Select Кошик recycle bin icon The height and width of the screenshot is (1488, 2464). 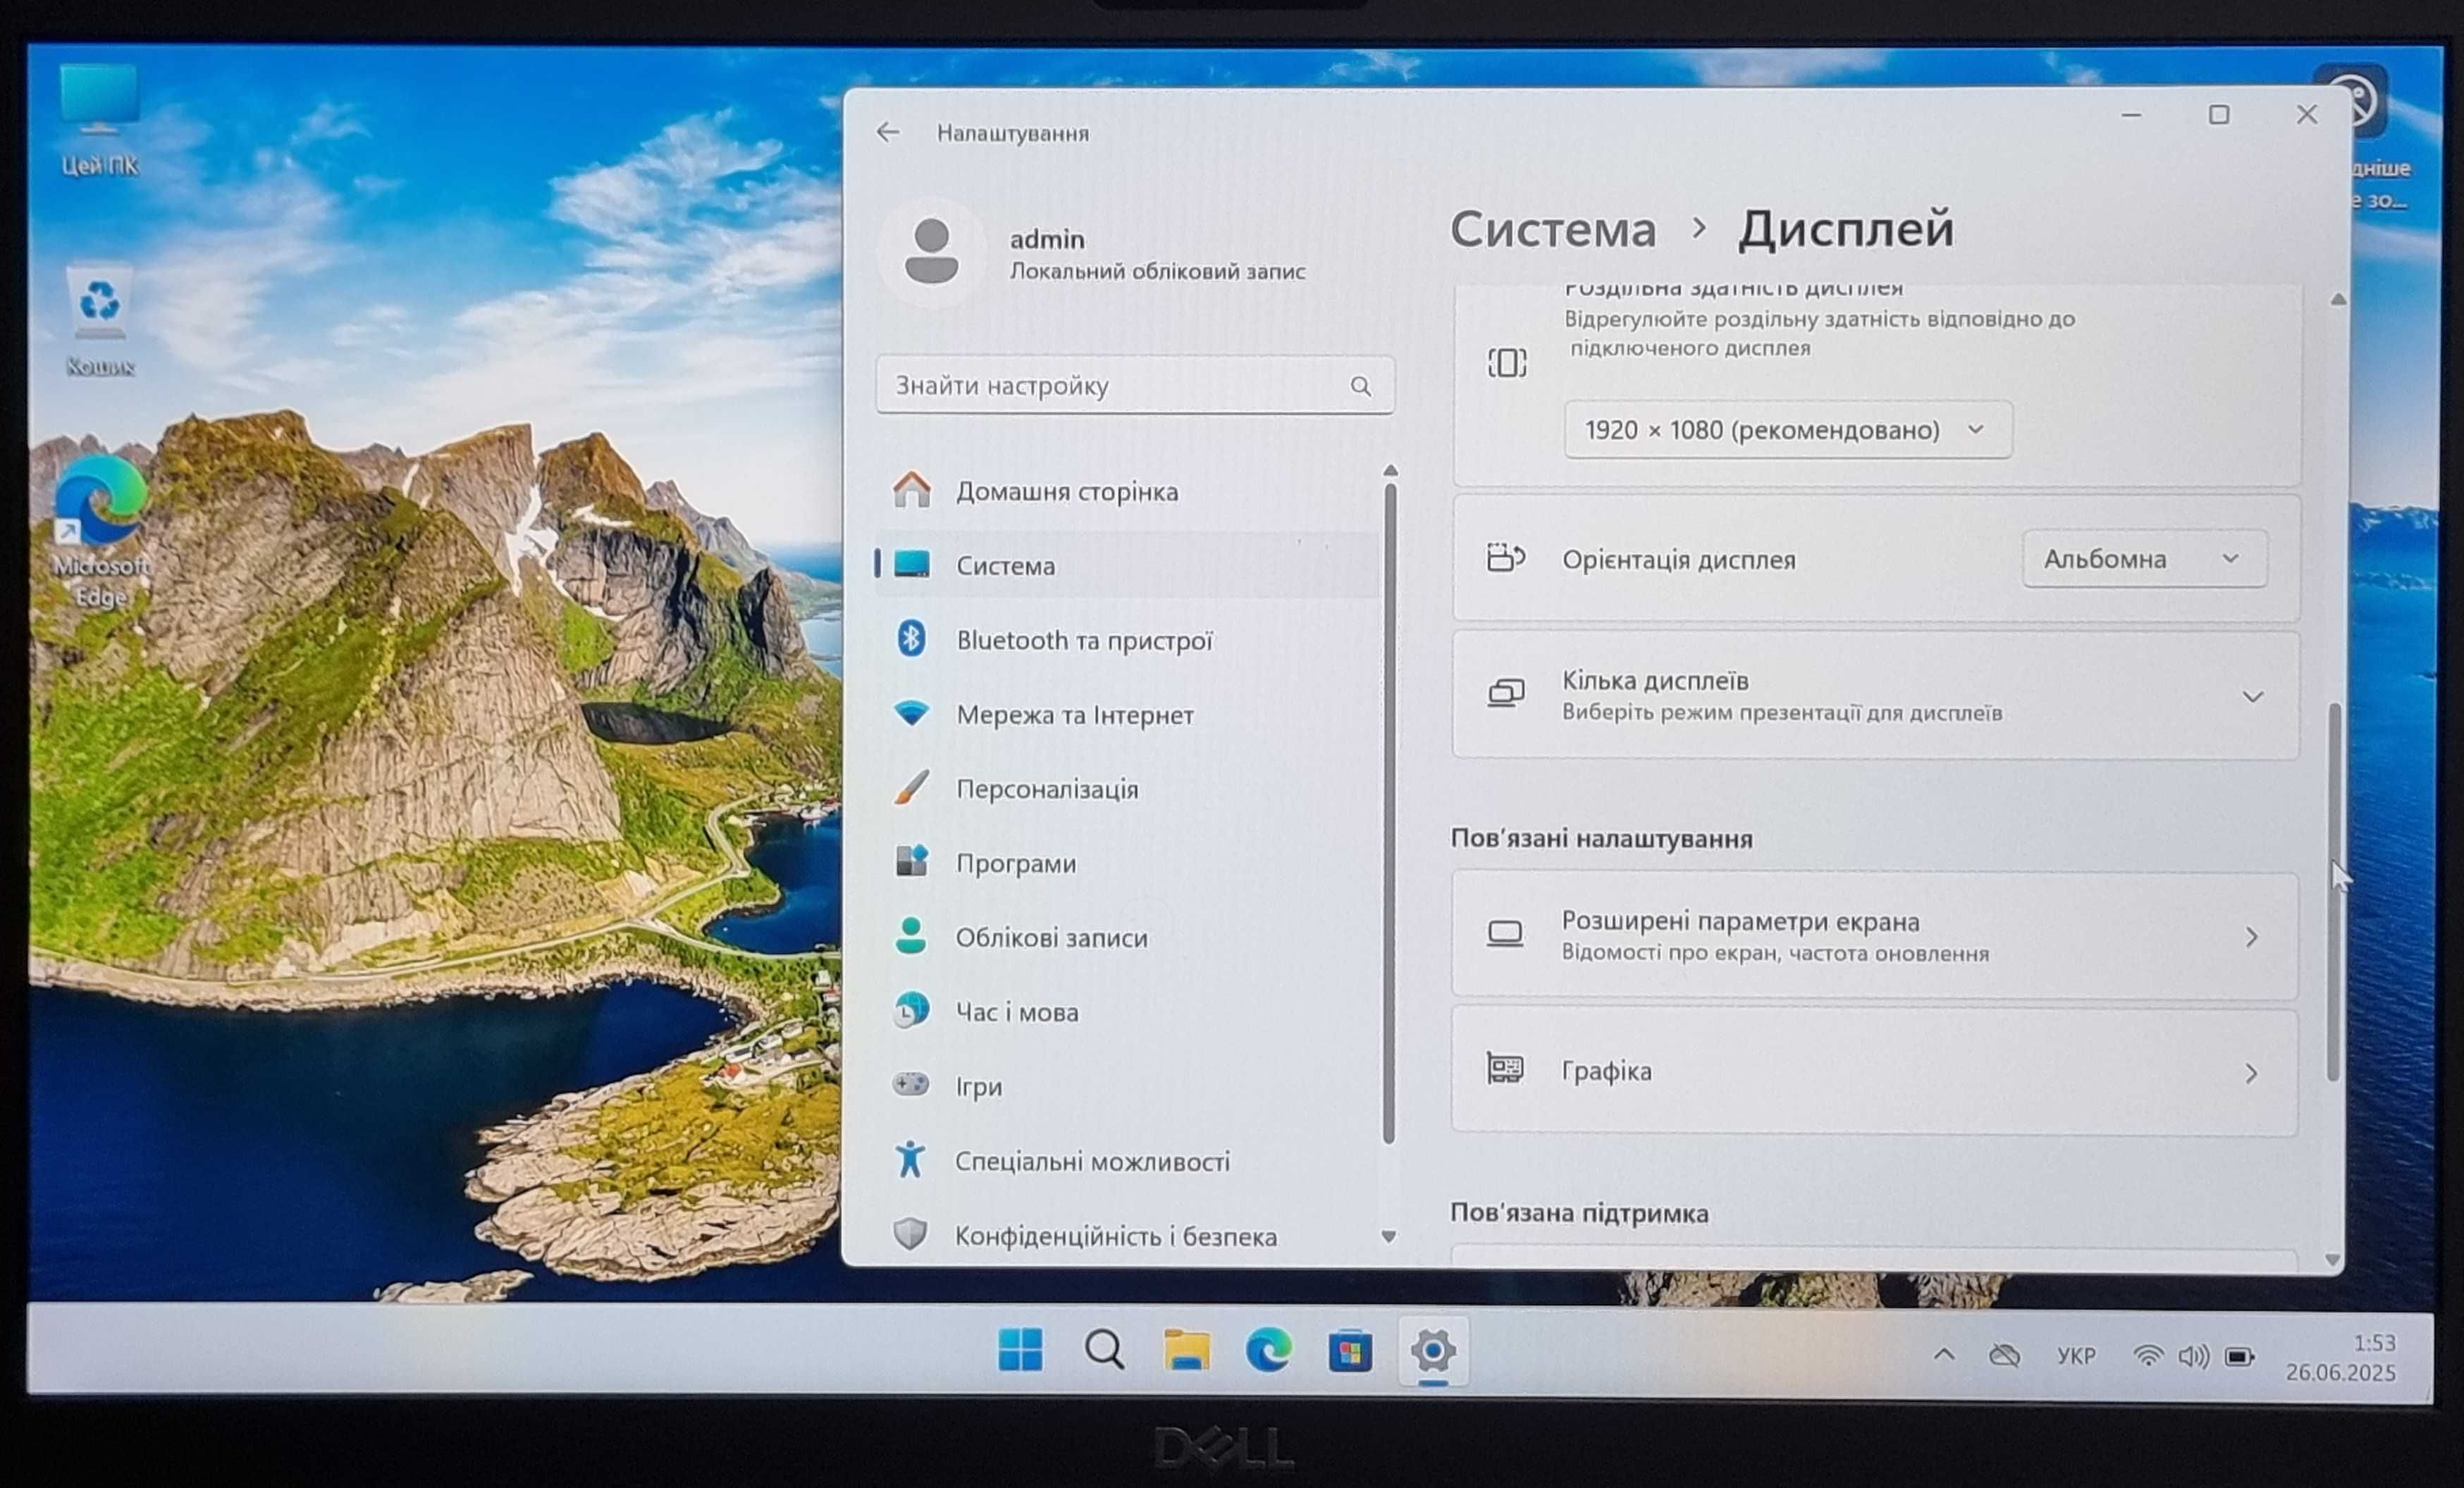pyautogui.click(x=99, y=320)
